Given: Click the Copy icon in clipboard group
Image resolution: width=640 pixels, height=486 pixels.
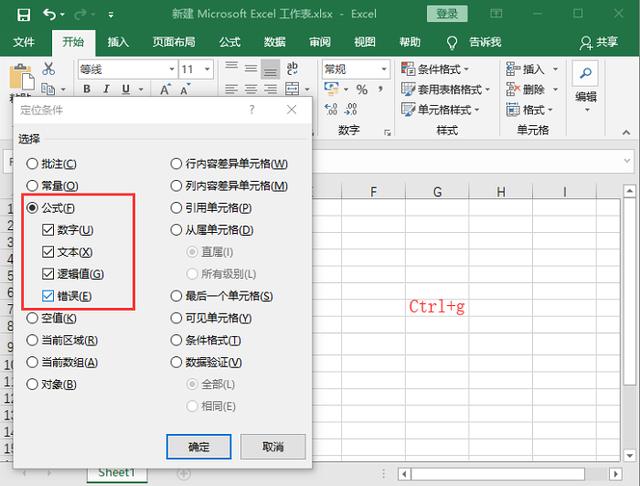Looking at the screenshot, I should 48,89.
